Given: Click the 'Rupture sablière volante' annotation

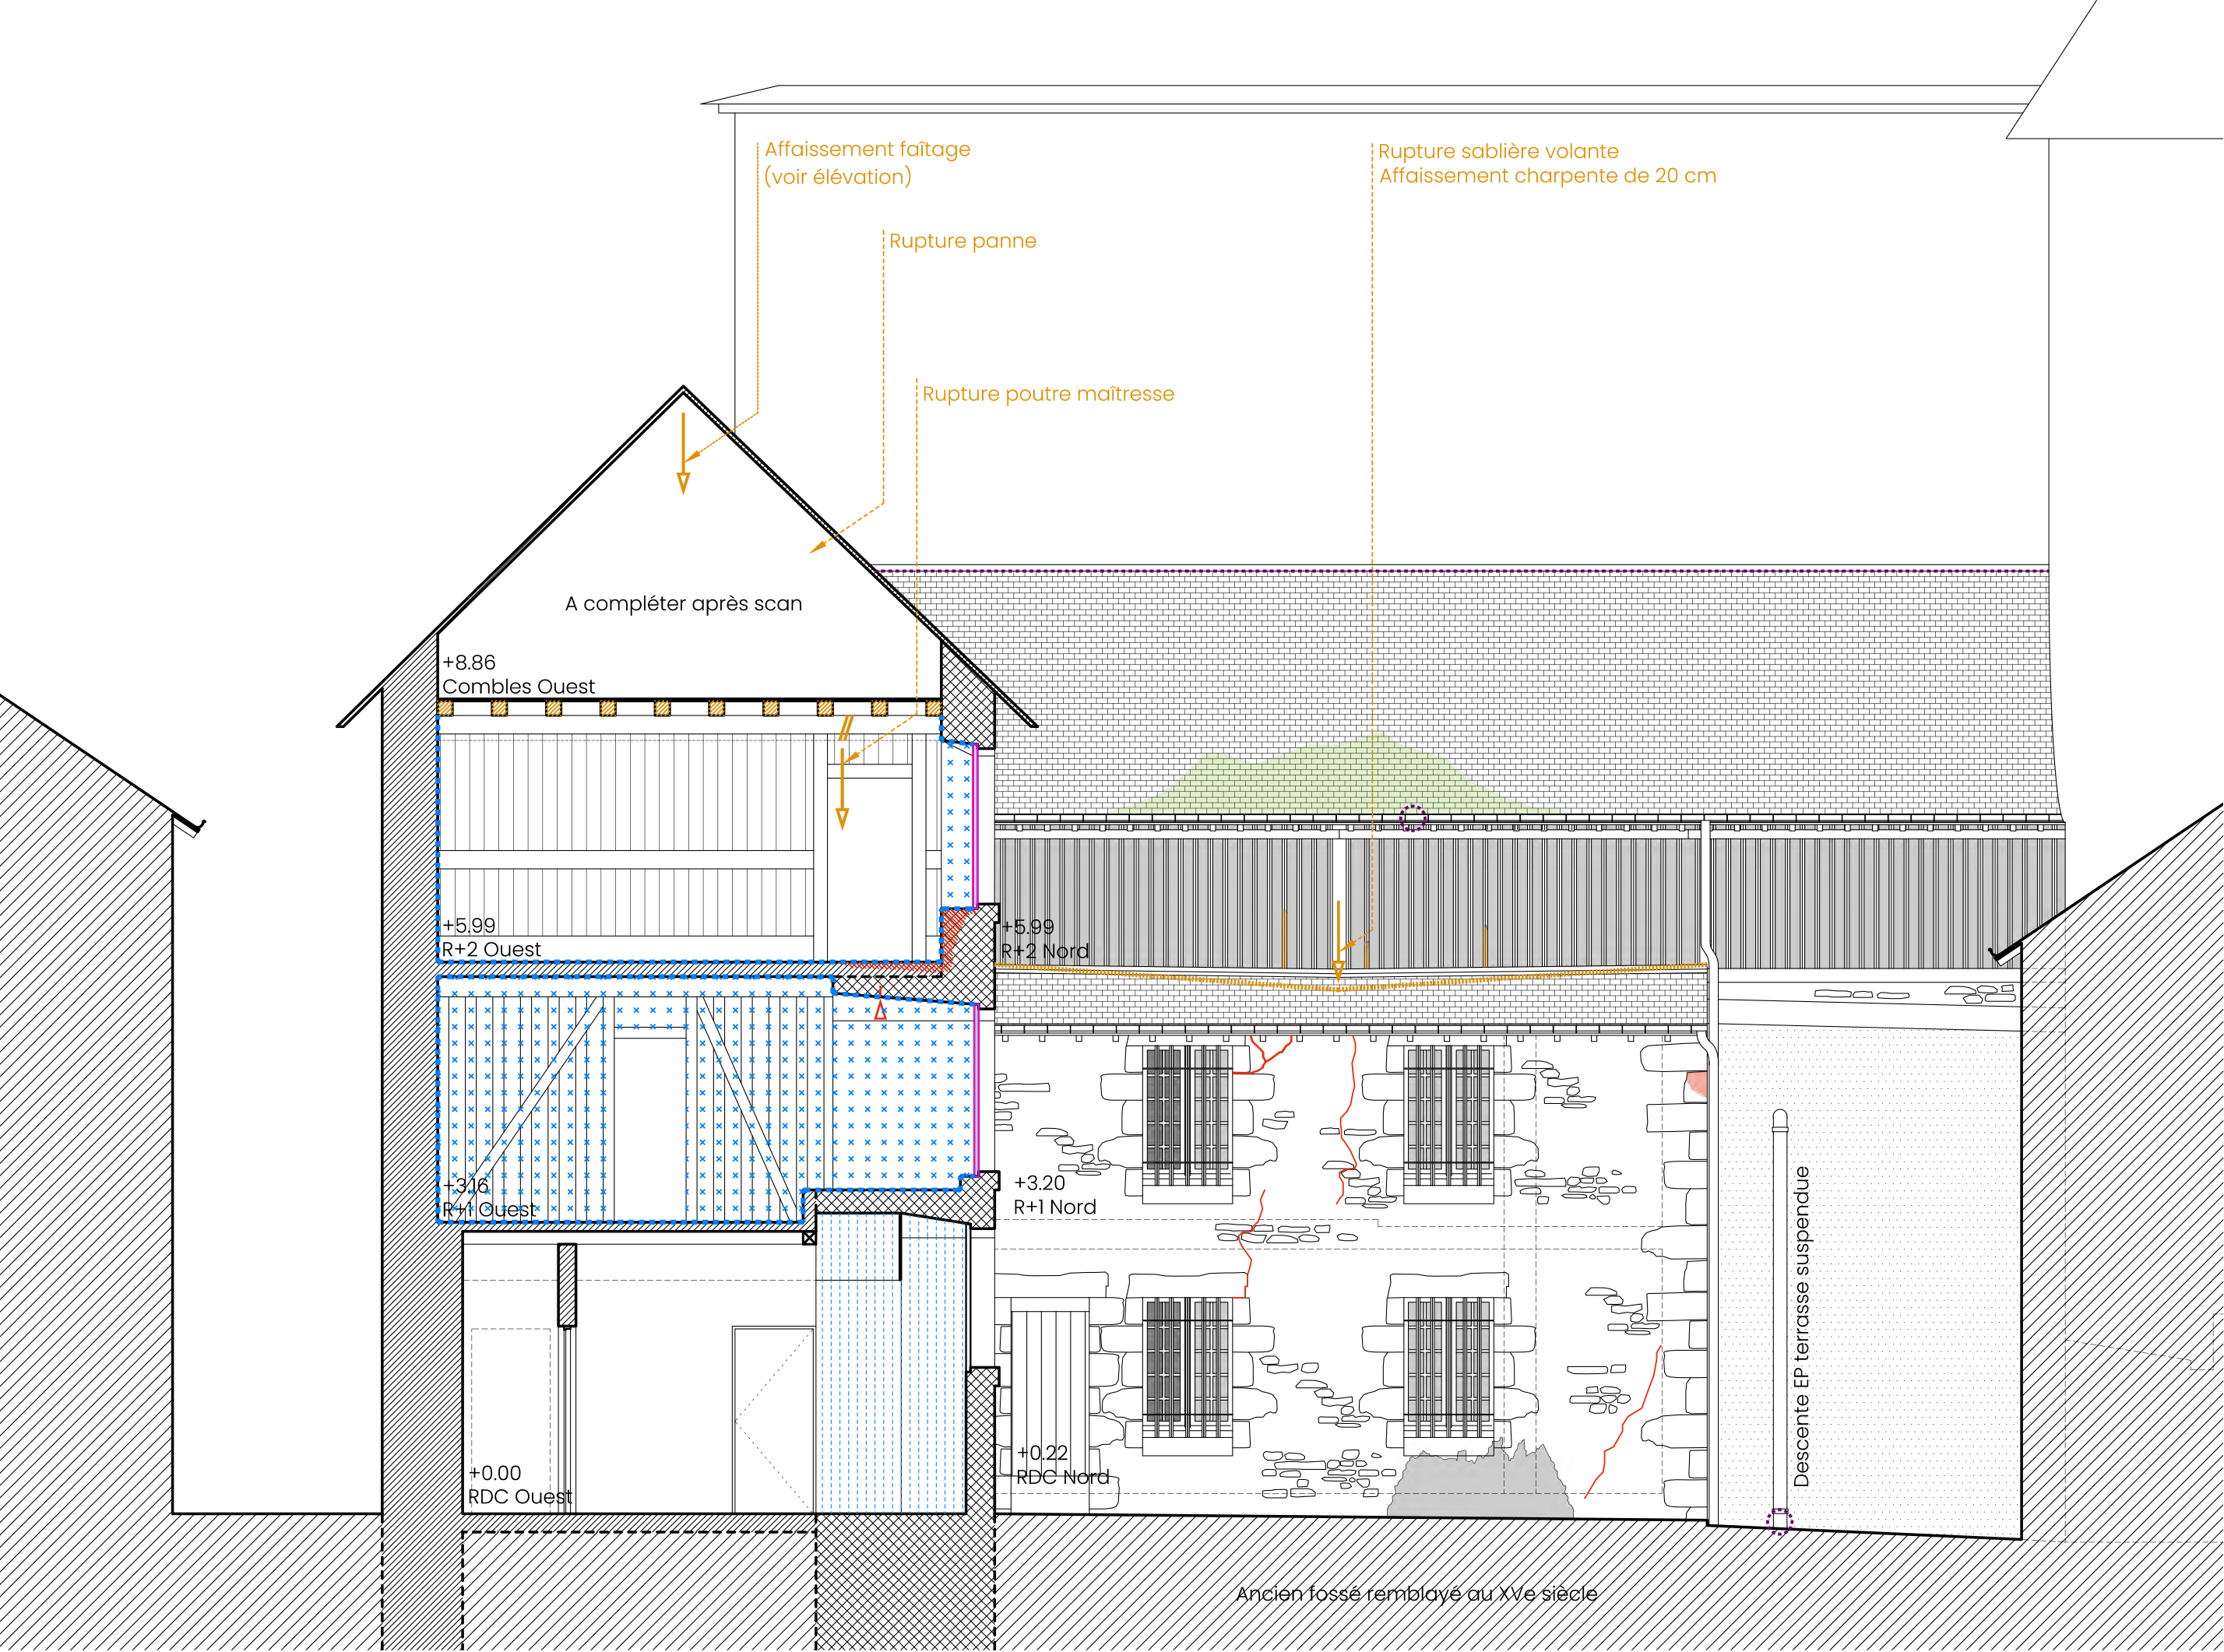Looking at the screenshot, I should tap(1497, 152).
